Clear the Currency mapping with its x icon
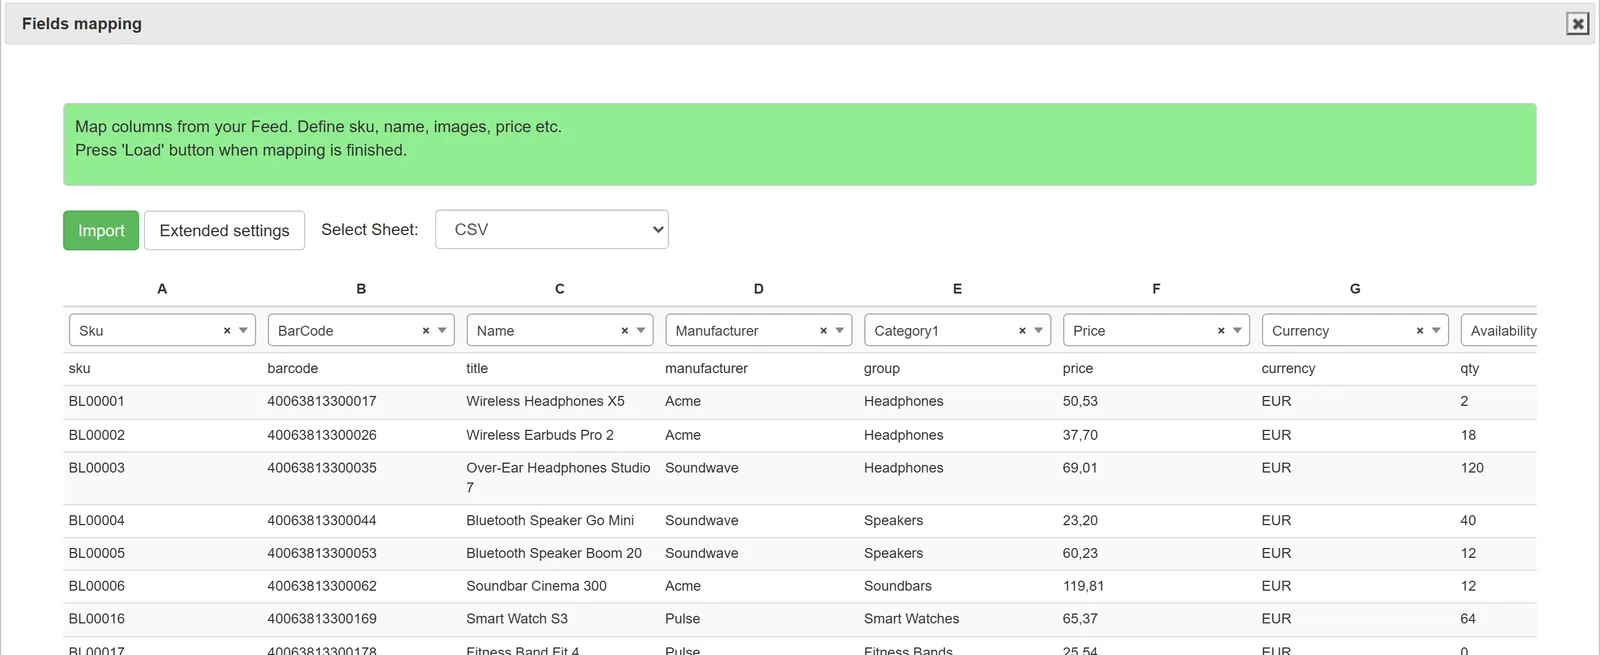 [1420, 331]
